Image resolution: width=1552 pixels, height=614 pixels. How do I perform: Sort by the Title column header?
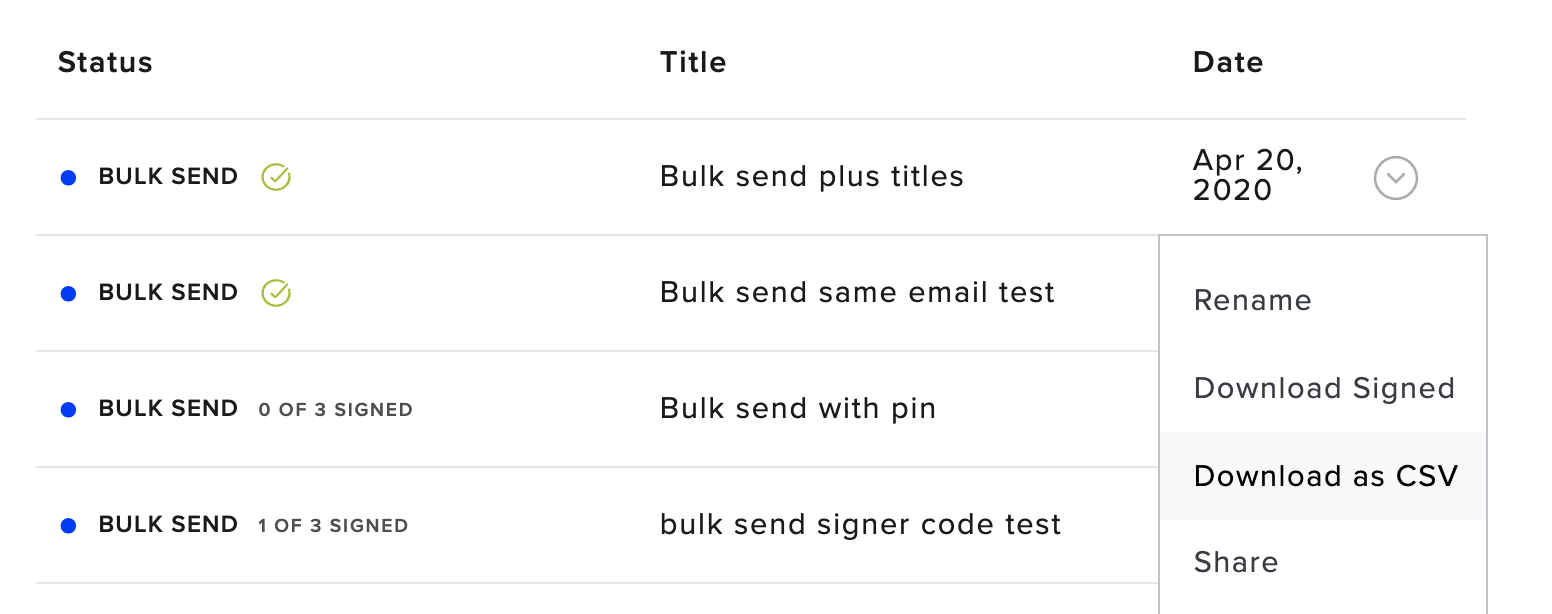pyautogui.click(x=693, y=62)
